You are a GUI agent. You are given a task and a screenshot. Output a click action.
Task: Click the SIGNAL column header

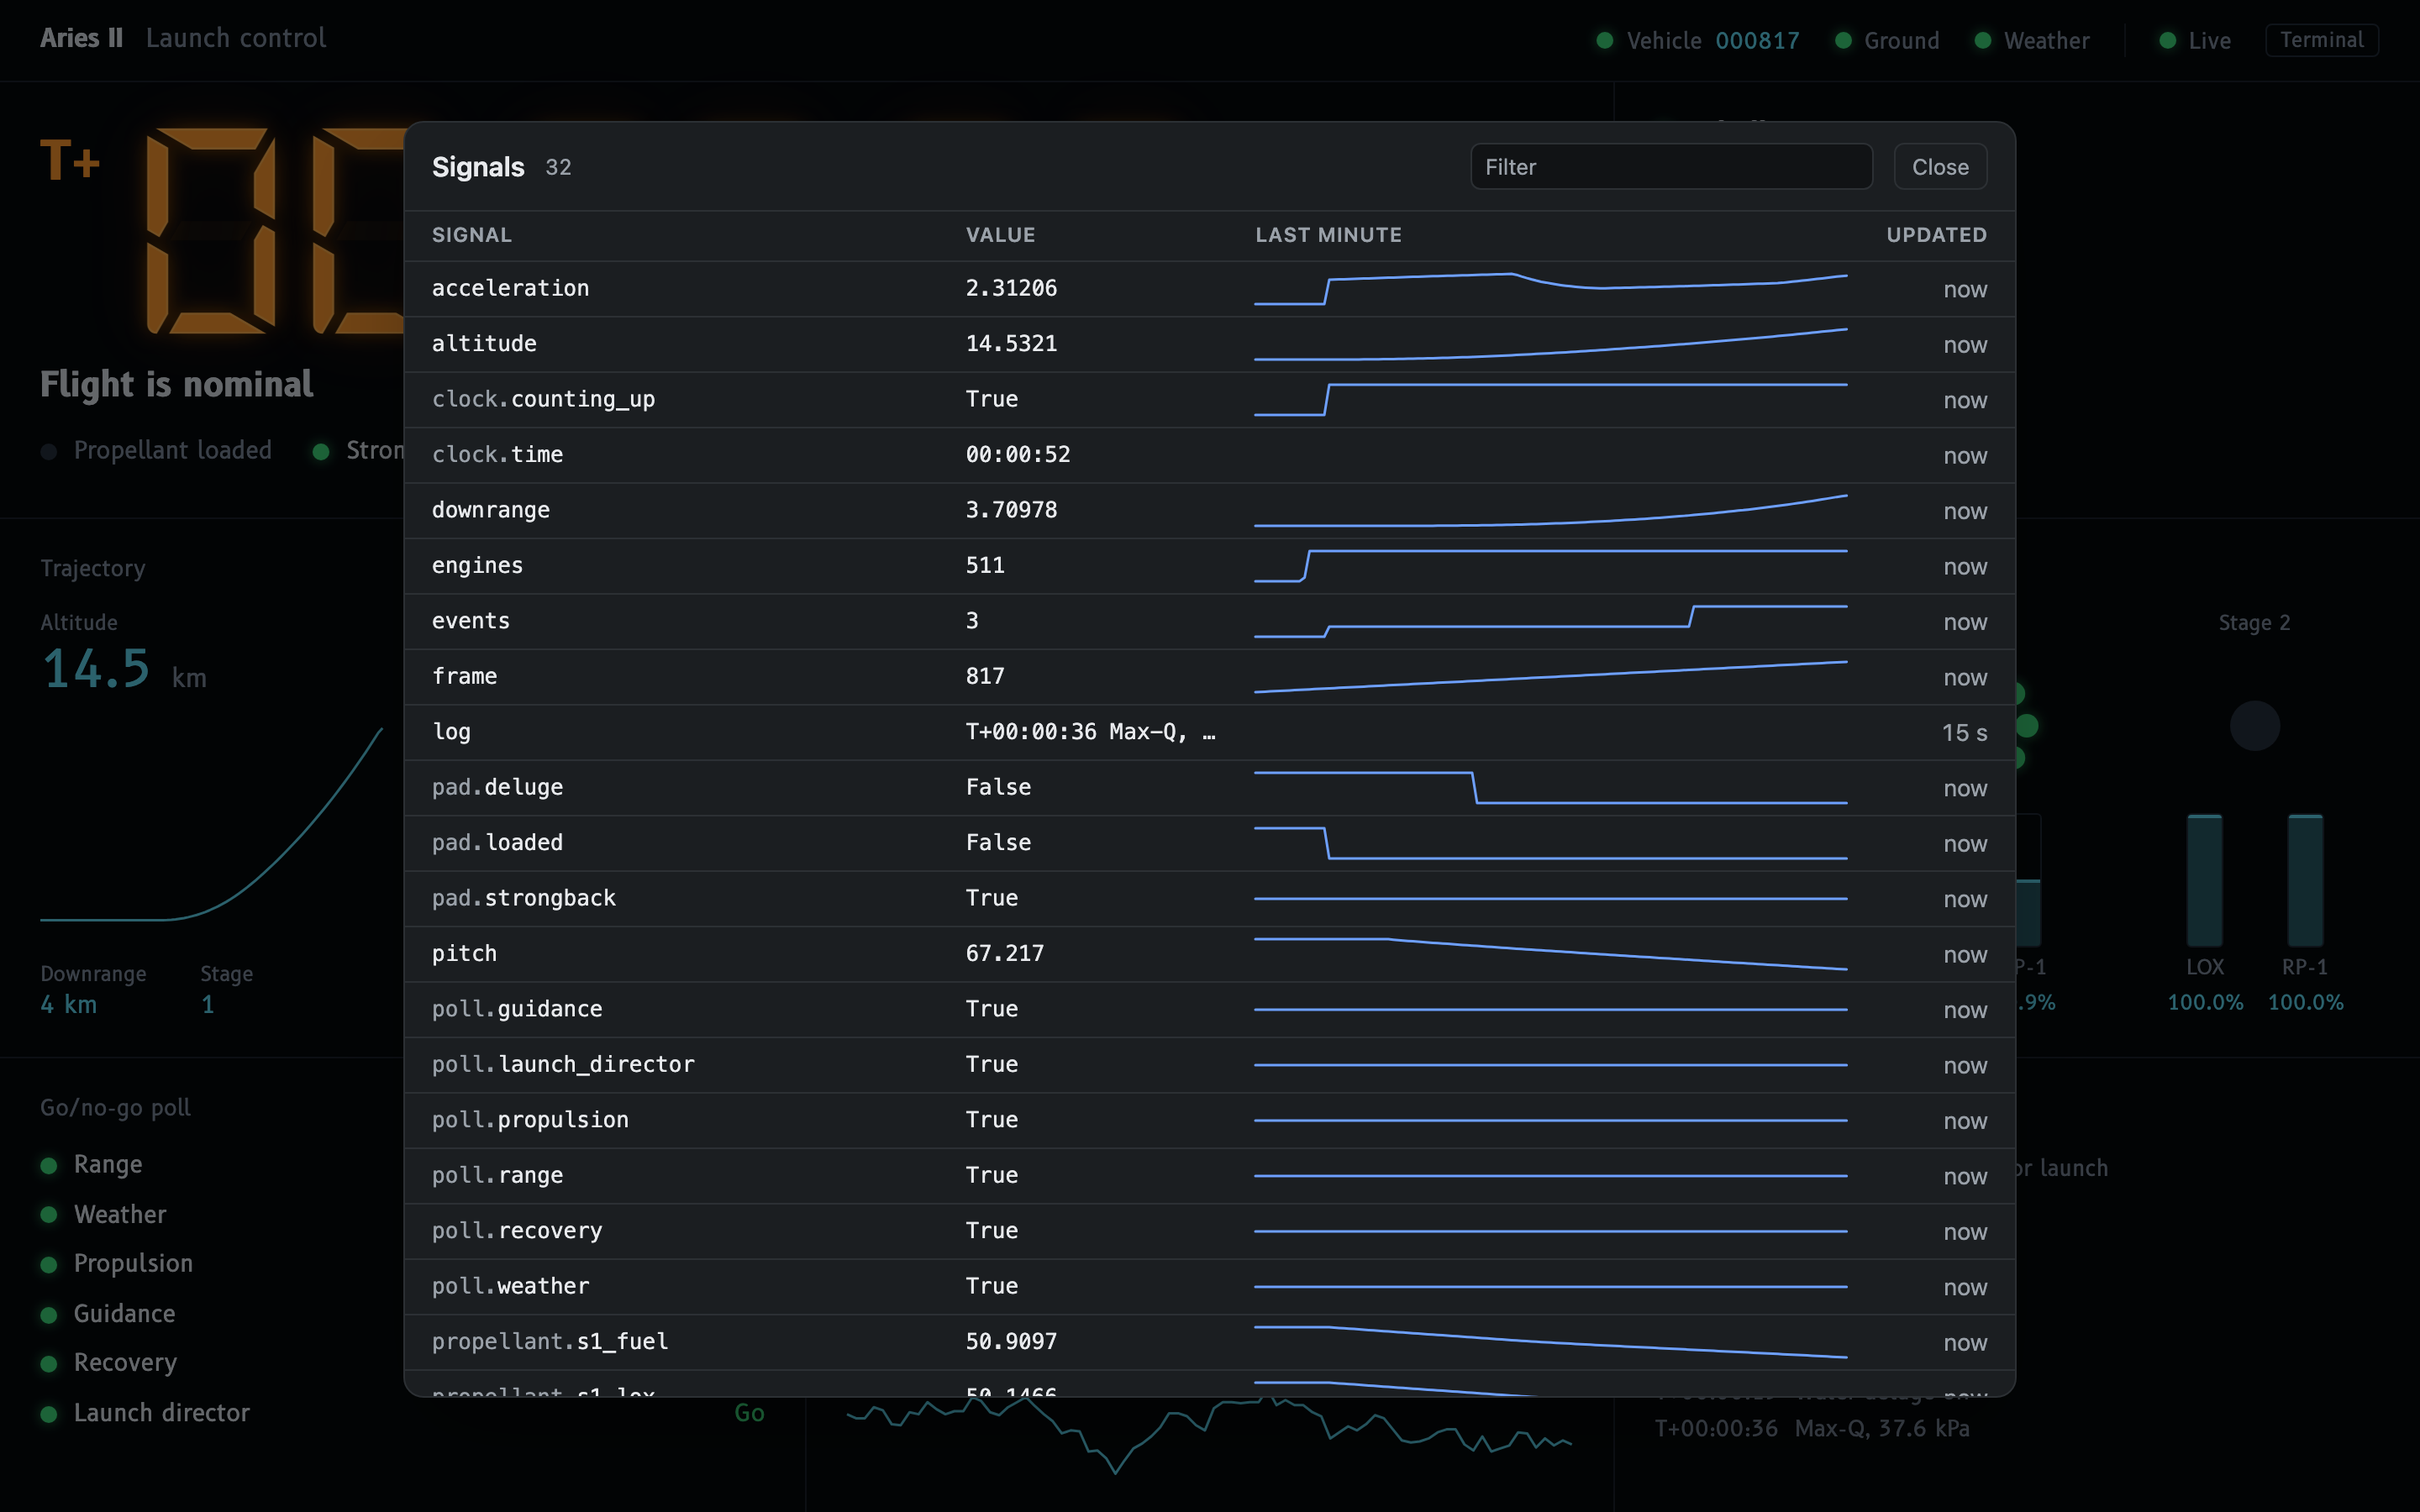pyautogui.click(x=472, y=235)
